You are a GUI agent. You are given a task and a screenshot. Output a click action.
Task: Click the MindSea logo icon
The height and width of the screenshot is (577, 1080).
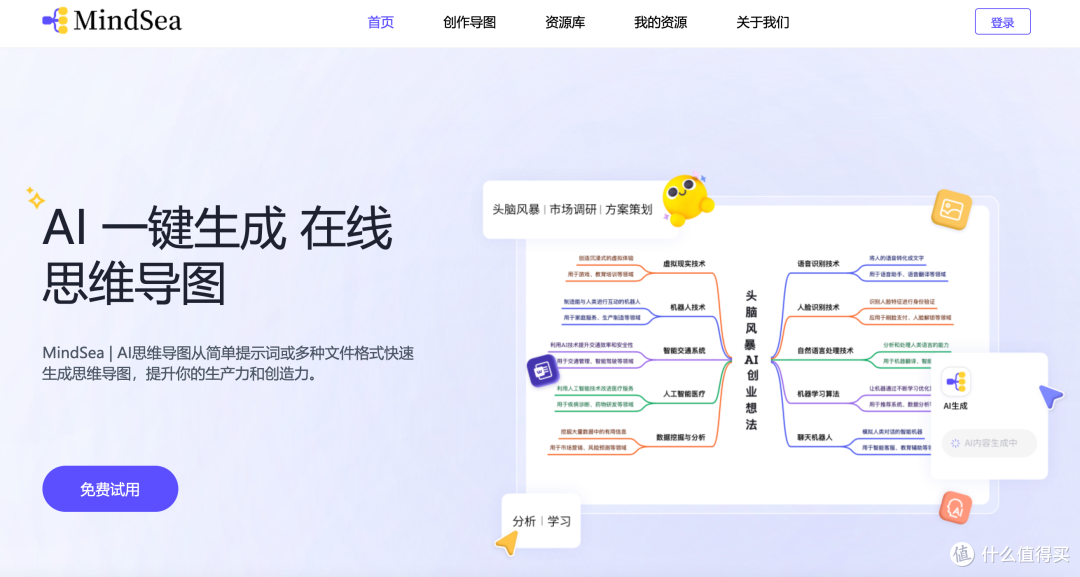tap(56, 21)
